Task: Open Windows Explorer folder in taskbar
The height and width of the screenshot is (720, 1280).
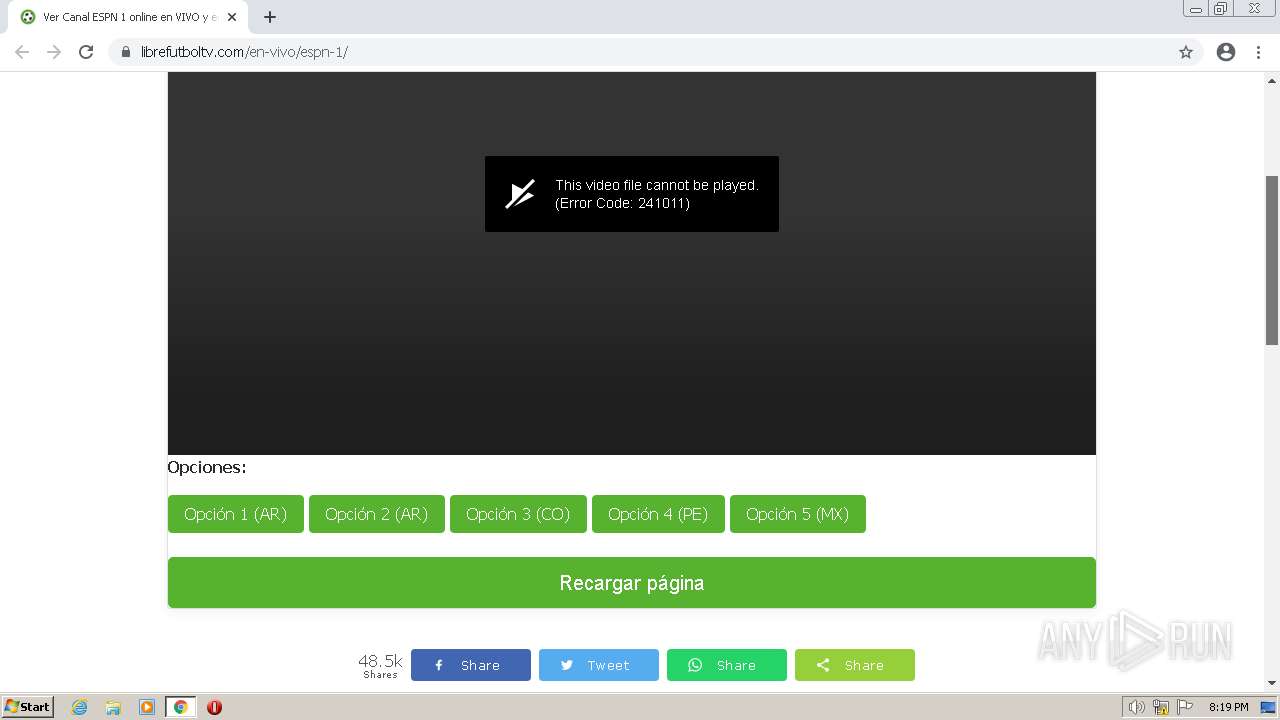Action: coord(113,707)
